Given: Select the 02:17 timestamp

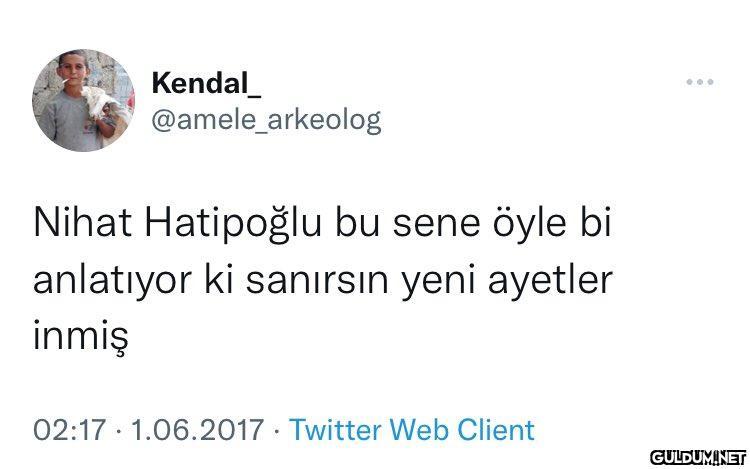Looking at the screenshot, I should 69,429.
